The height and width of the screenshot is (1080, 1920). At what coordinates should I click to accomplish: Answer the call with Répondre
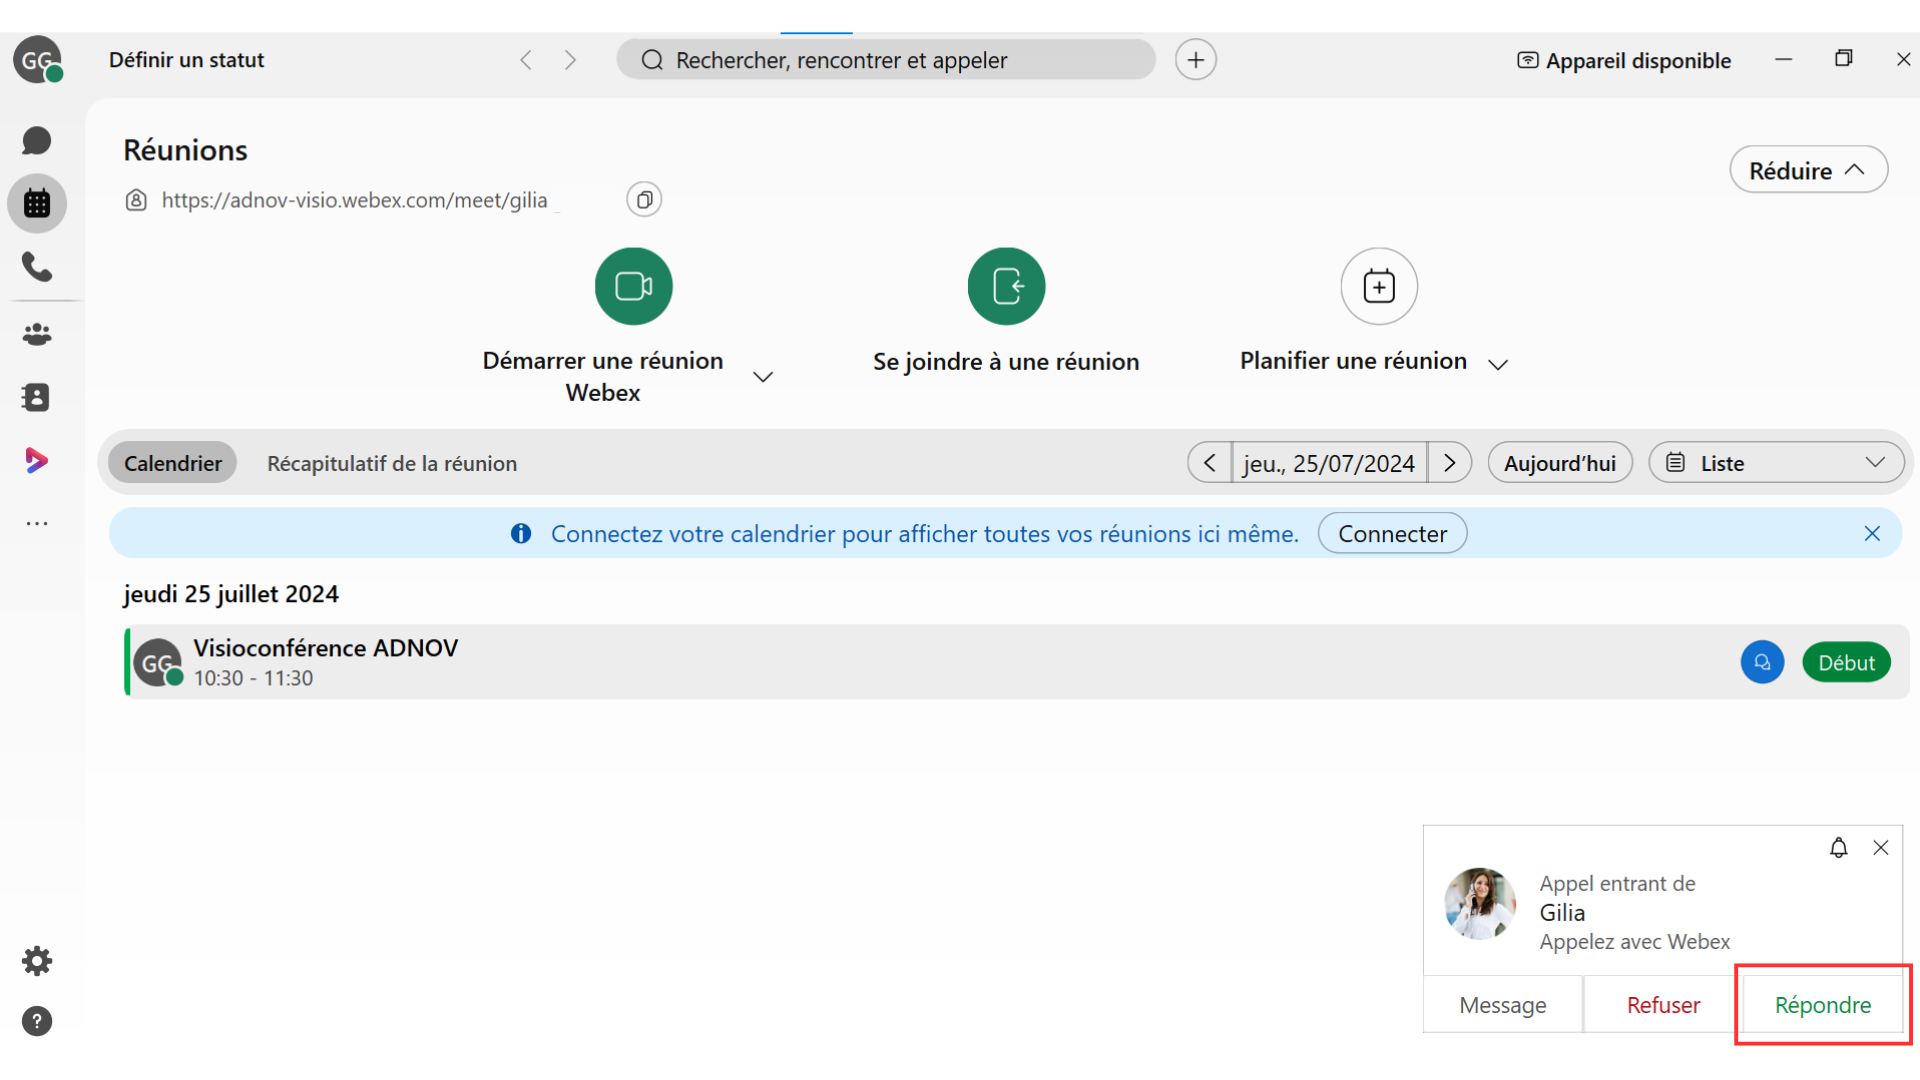click(1823, 1005)
